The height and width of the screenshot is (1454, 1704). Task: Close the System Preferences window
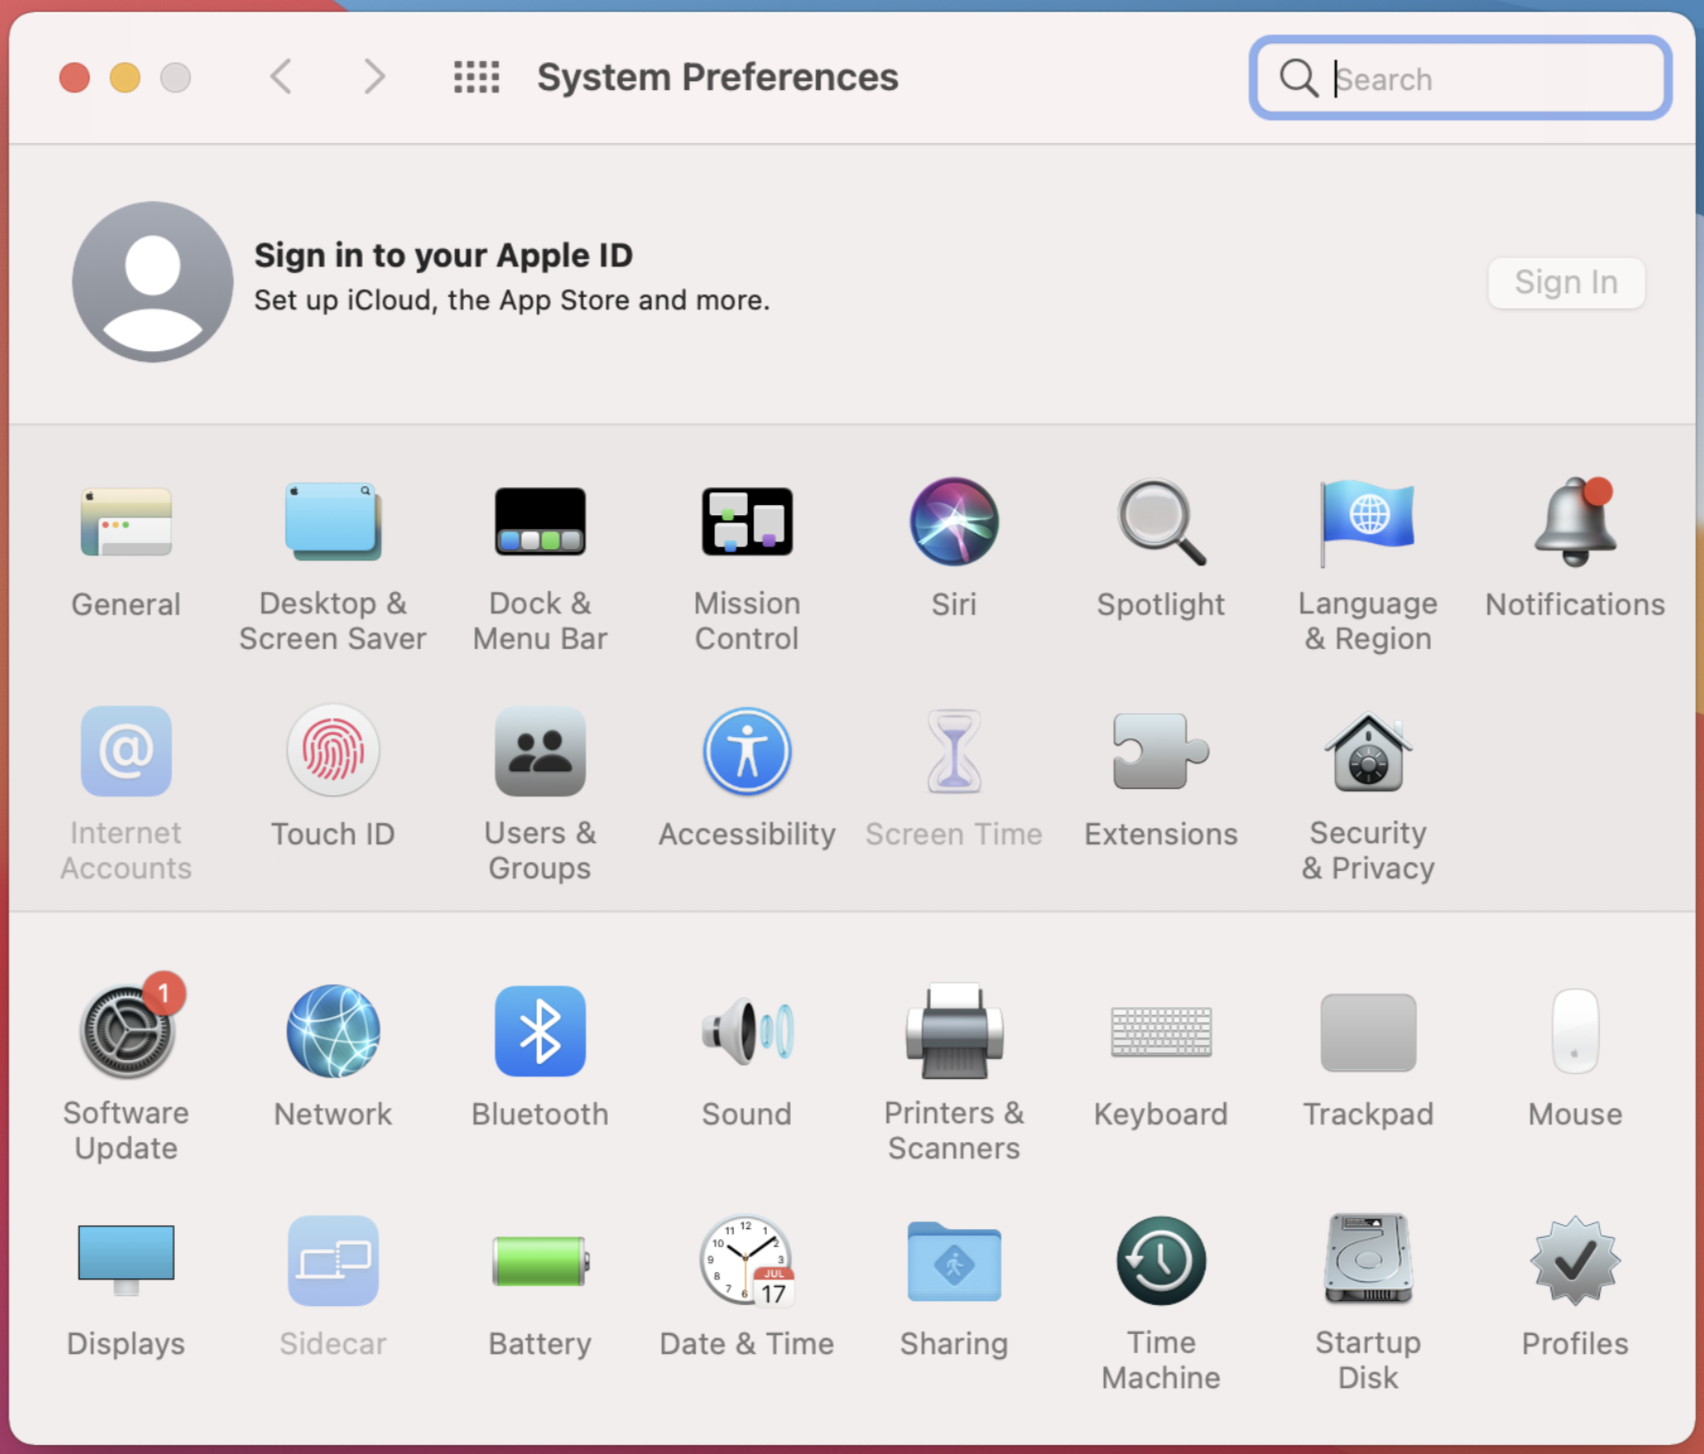(x=74, y=77)
